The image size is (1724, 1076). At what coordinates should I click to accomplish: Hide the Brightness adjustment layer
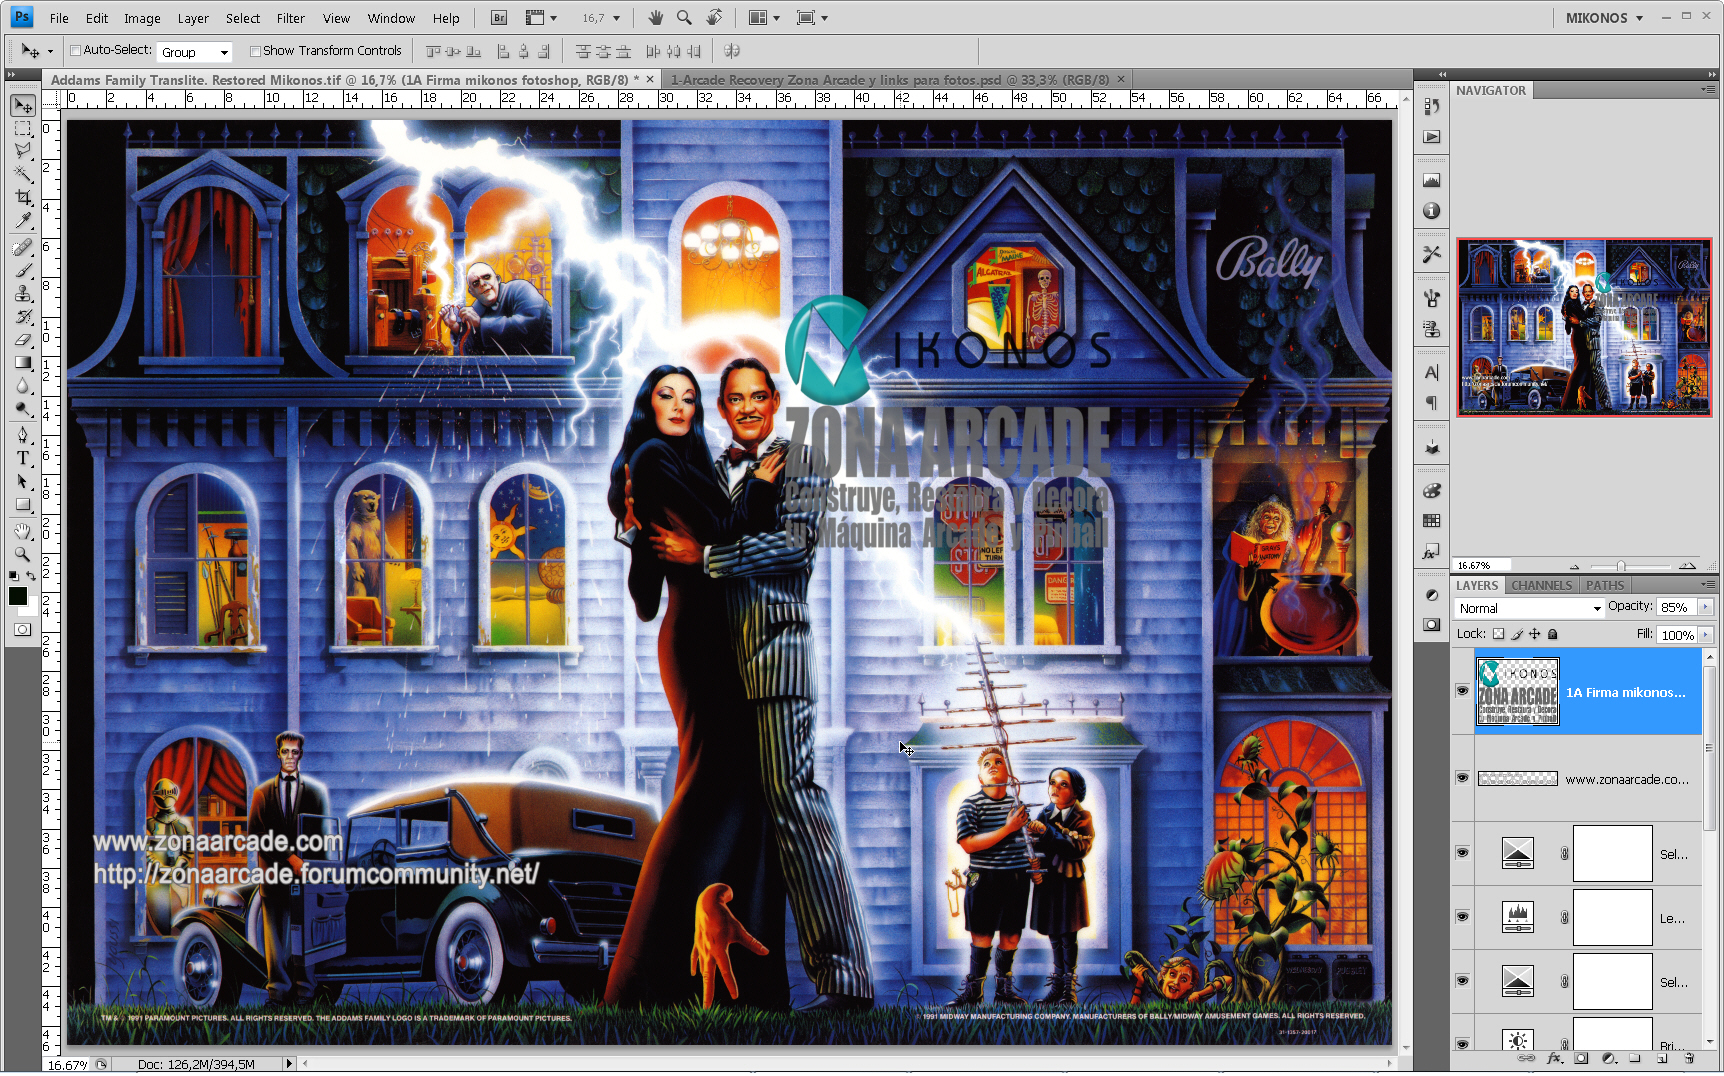(x=1462, y=1044)
